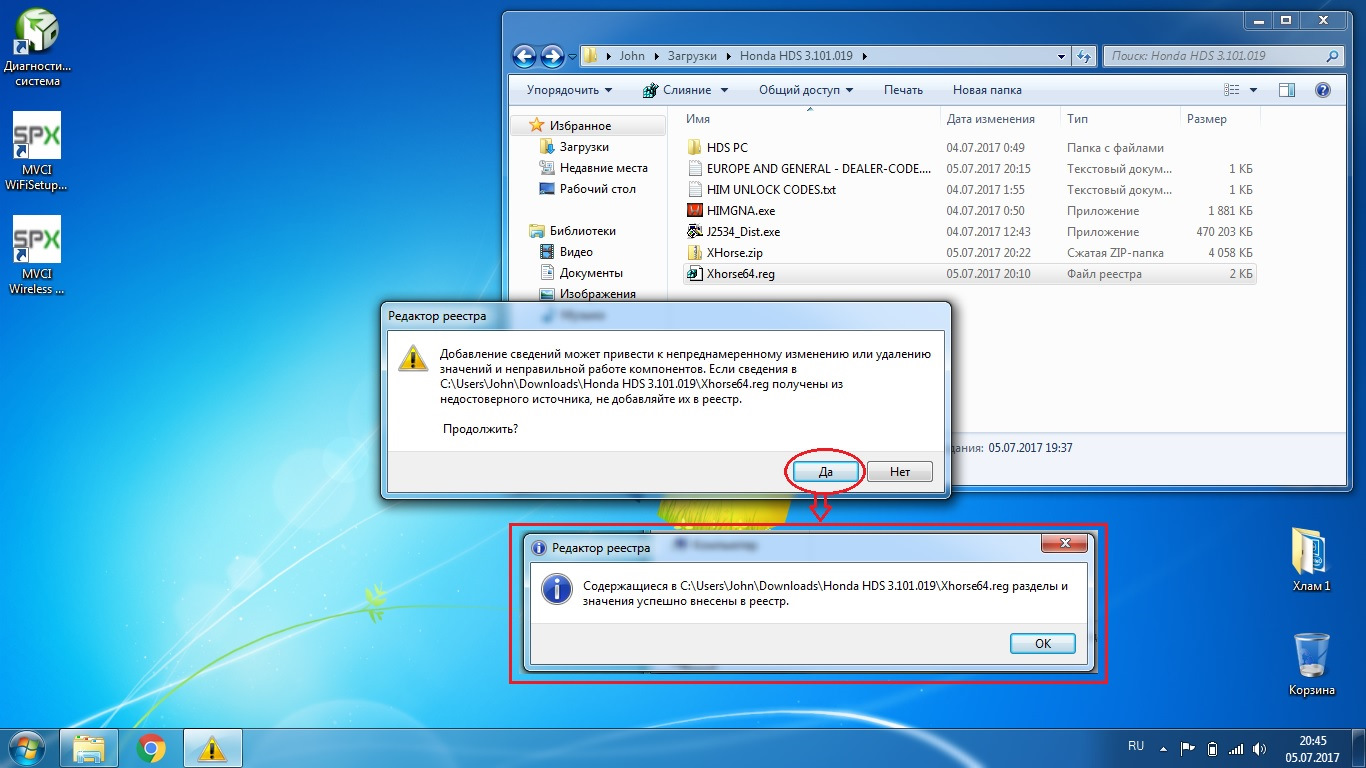Go forward in Explorer navigation
The image size is (1366, 768).
[552, 56]
